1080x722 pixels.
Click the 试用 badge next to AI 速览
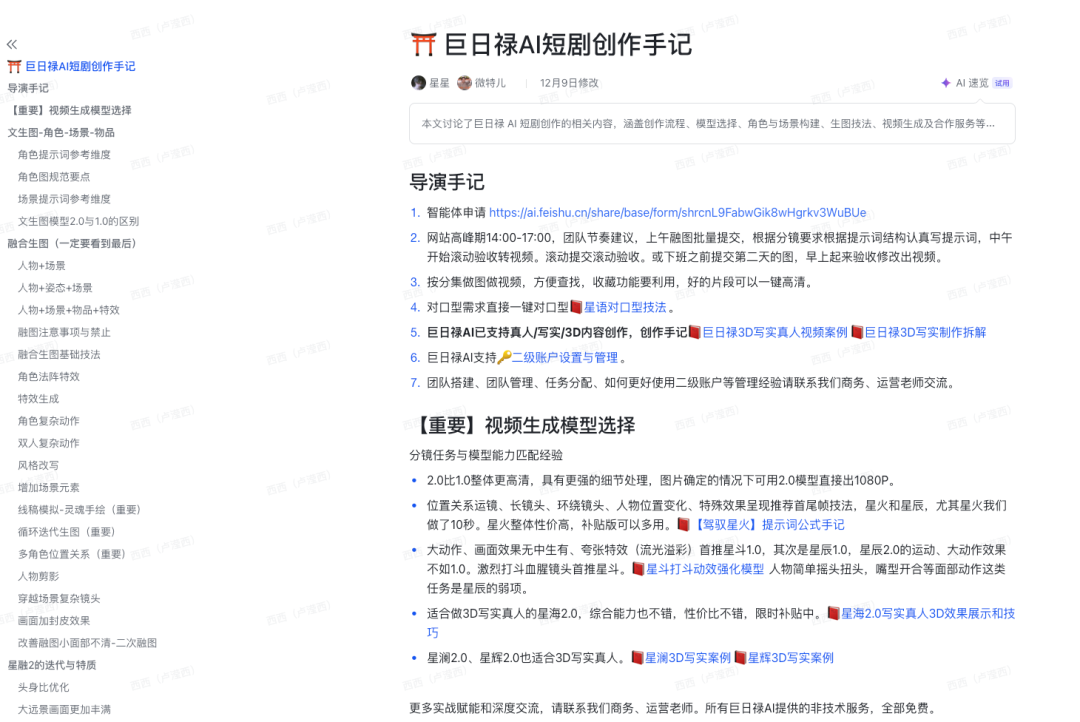point(1002,83)
